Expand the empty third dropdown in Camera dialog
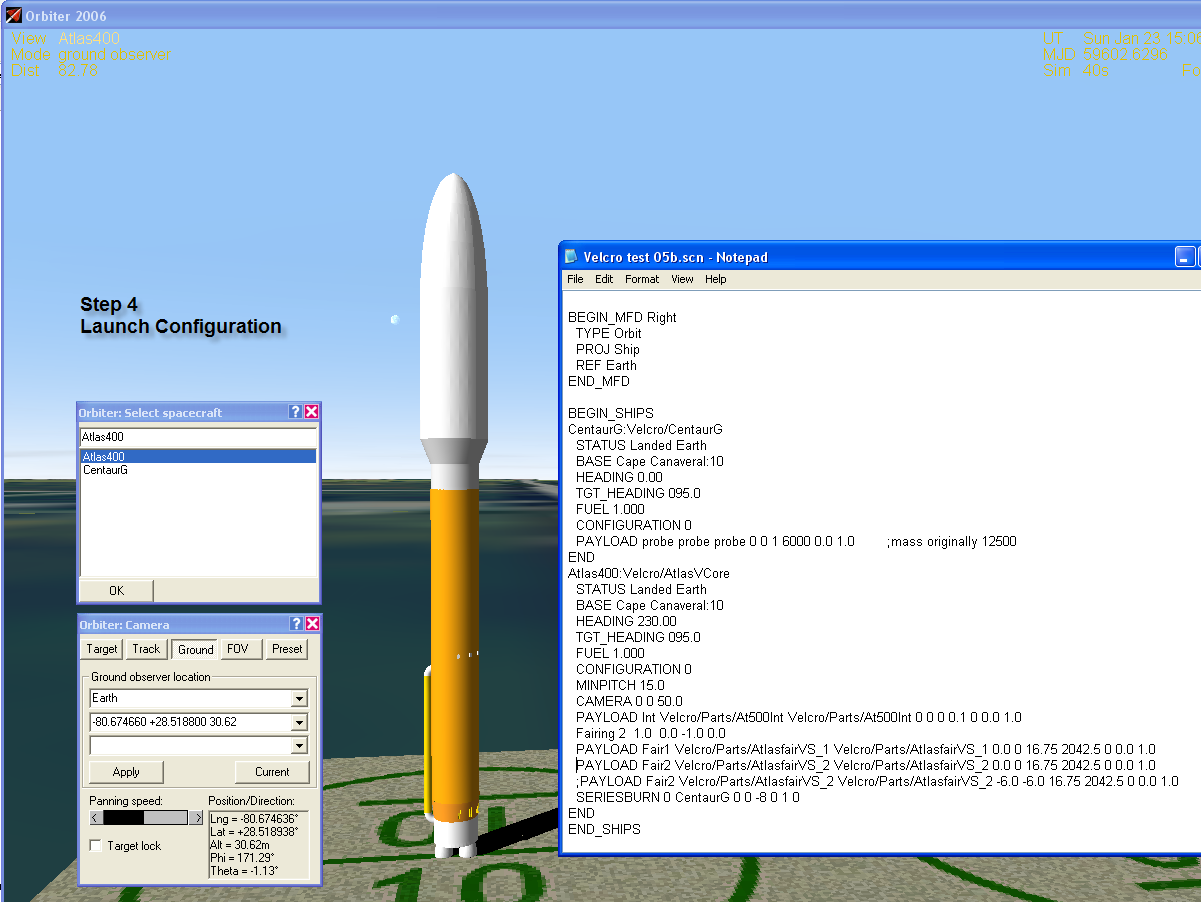 coord(299,746)
